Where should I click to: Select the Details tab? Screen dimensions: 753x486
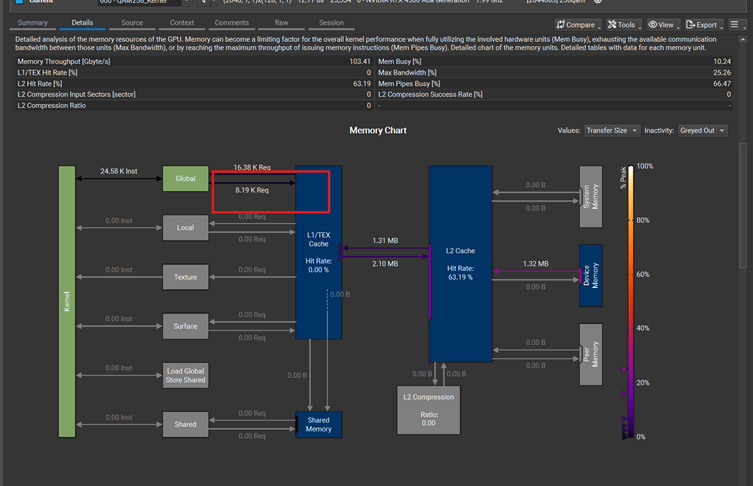tap(82, 23)
